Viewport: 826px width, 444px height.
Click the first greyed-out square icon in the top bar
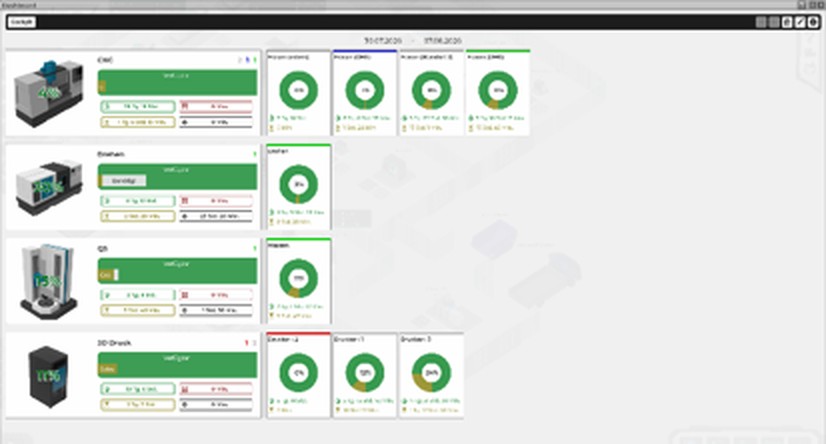(x=761, y=22)
